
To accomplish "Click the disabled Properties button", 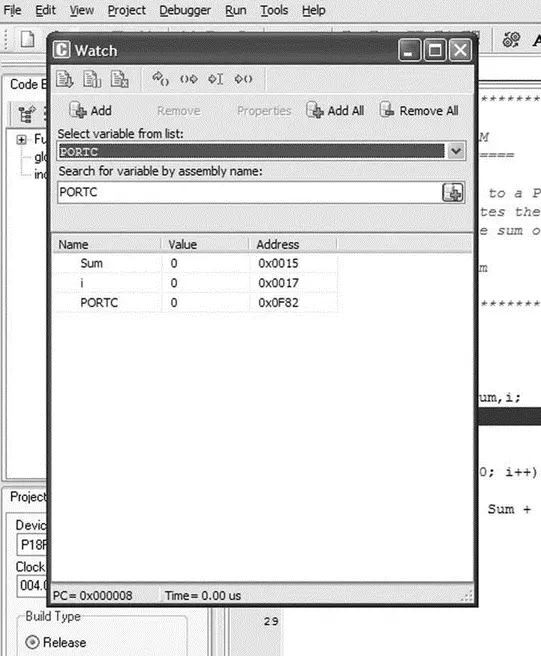I will (264, 111).
